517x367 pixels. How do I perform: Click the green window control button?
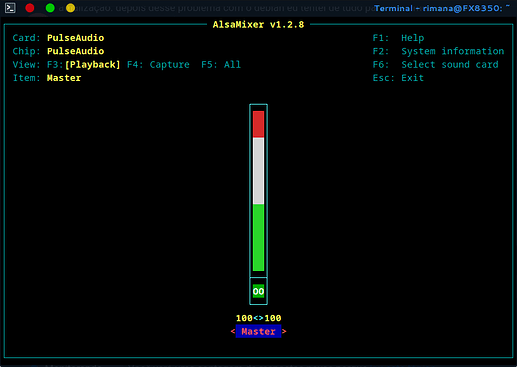point(50,8)
